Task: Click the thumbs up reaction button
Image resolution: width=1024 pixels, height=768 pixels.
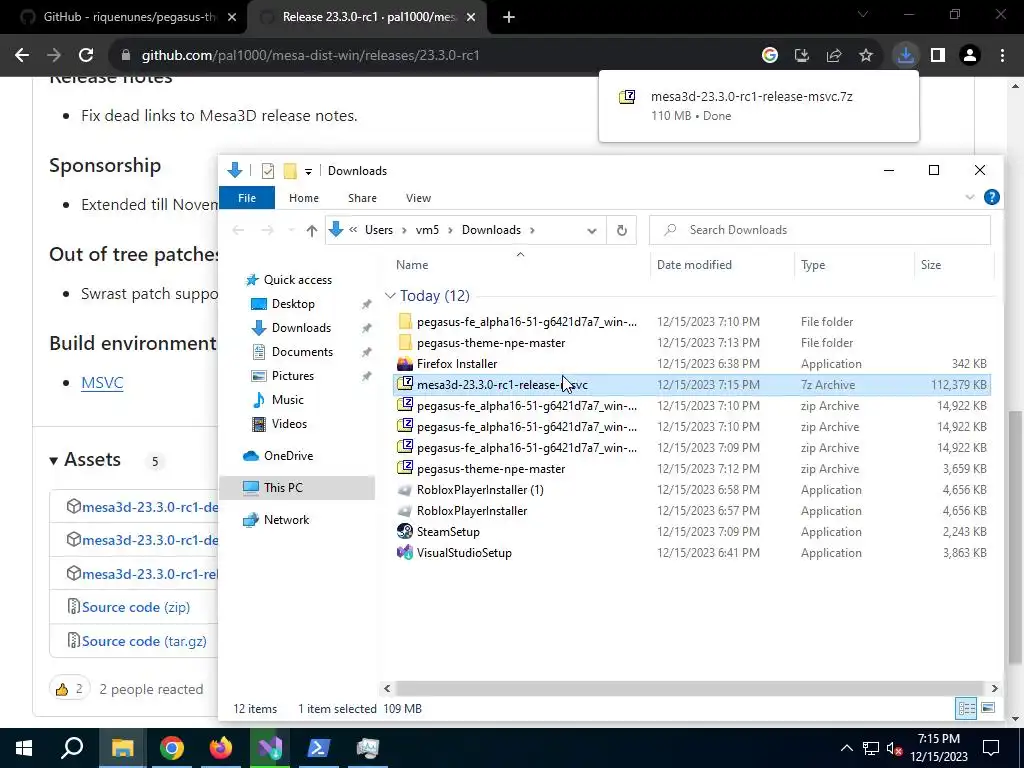Action: click(69, 689)
